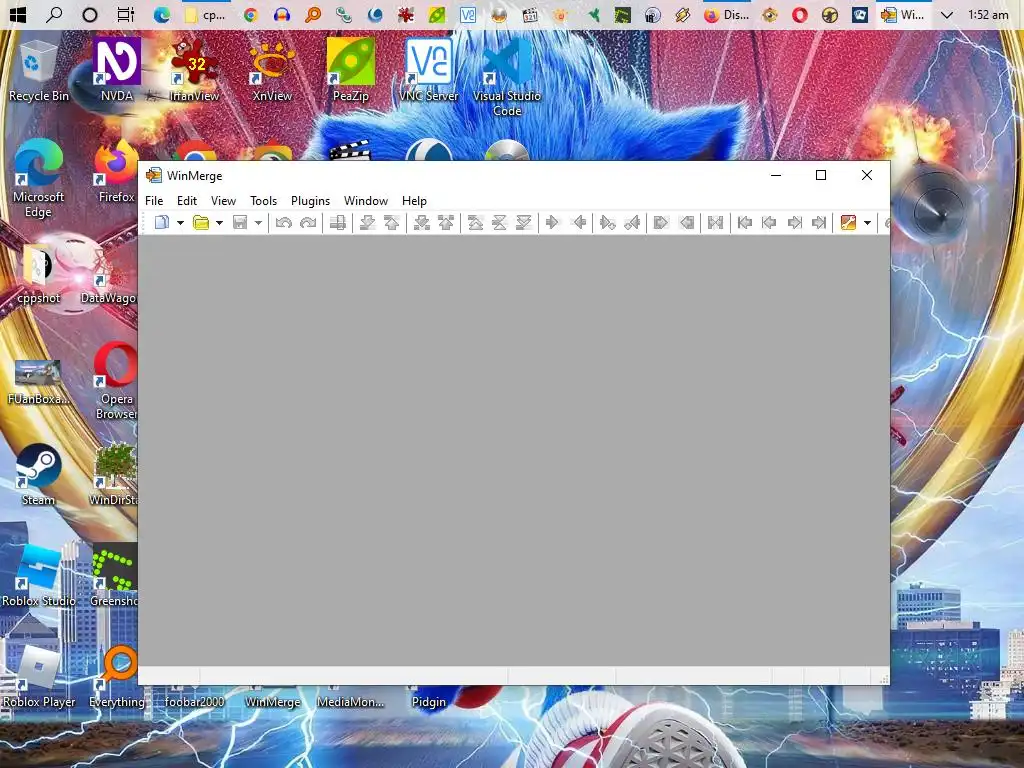Select the FUanBoxa desktop image file
Viewport: 1024px width, 768px height.
coord(38,381)
